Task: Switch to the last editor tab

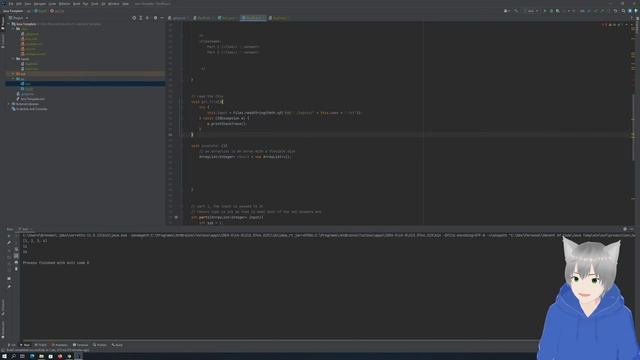Action: tap(279, 18)
